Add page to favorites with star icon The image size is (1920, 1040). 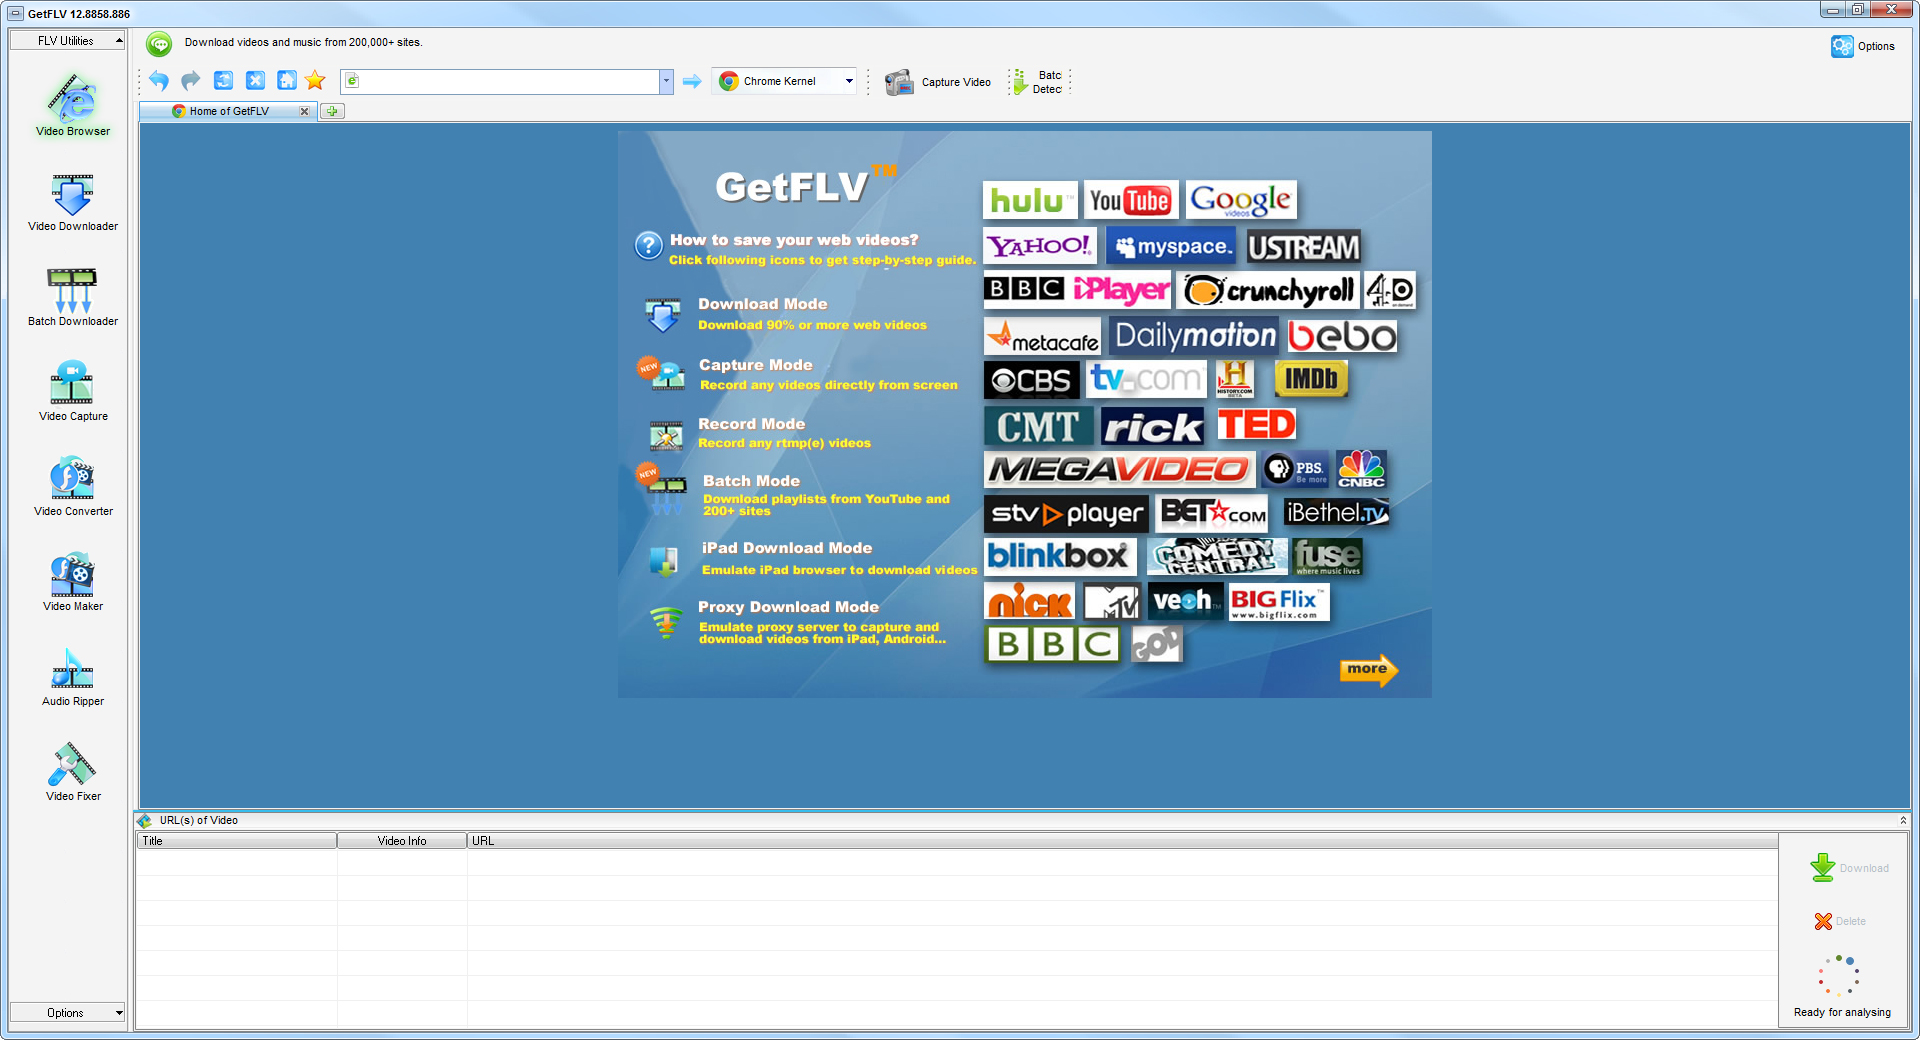[316, 81]
